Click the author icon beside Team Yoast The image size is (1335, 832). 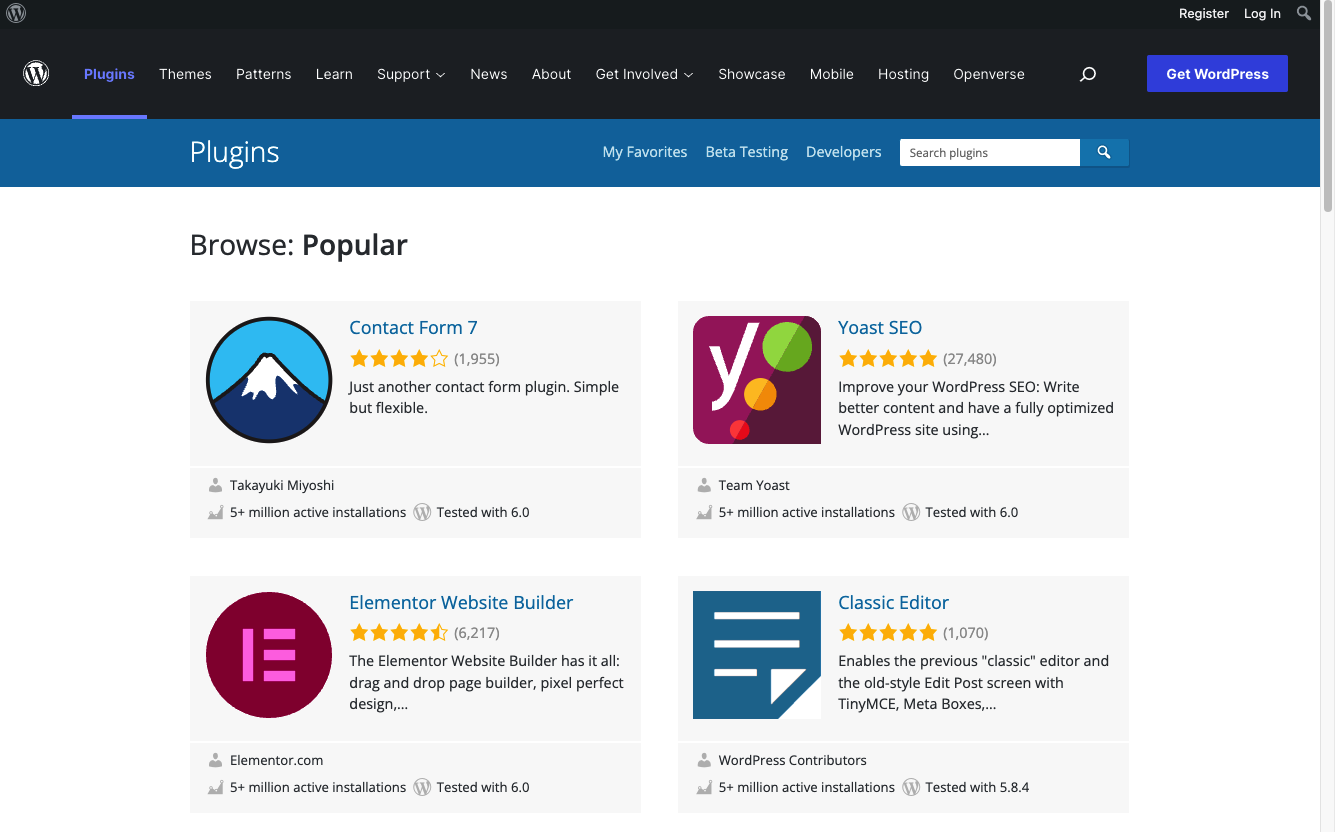coord(704,485)
